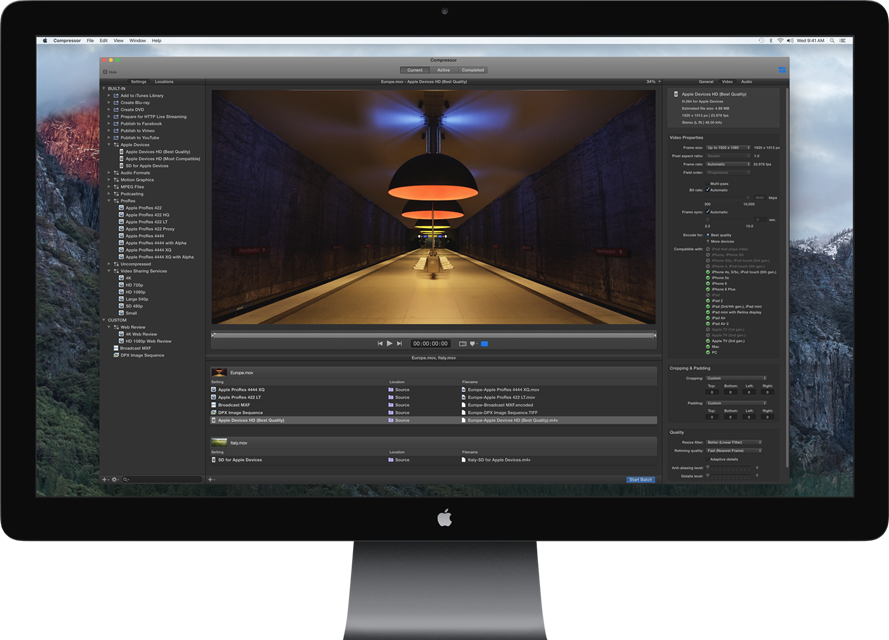Collapse the BUILT-IN section

point(104,88)
